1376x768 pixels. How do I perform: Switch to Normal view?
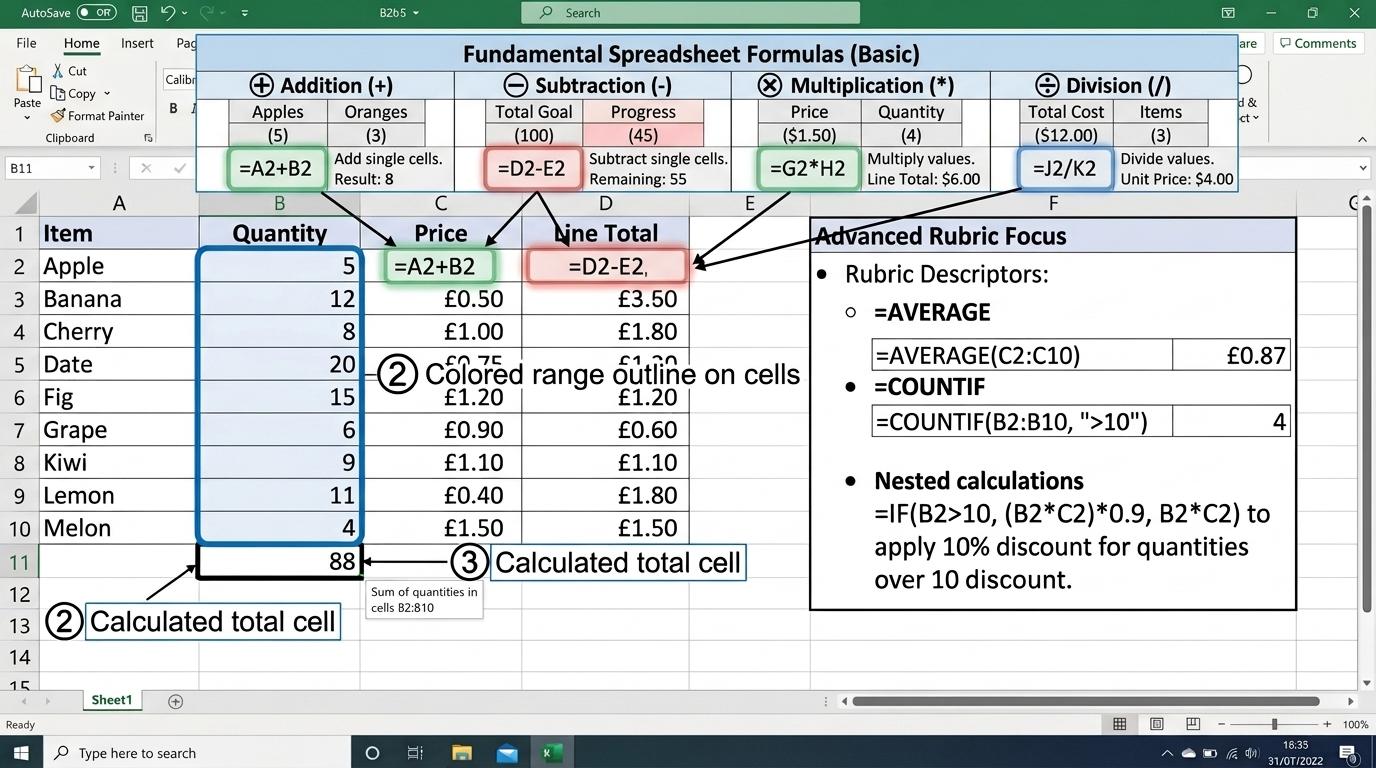1120,724
